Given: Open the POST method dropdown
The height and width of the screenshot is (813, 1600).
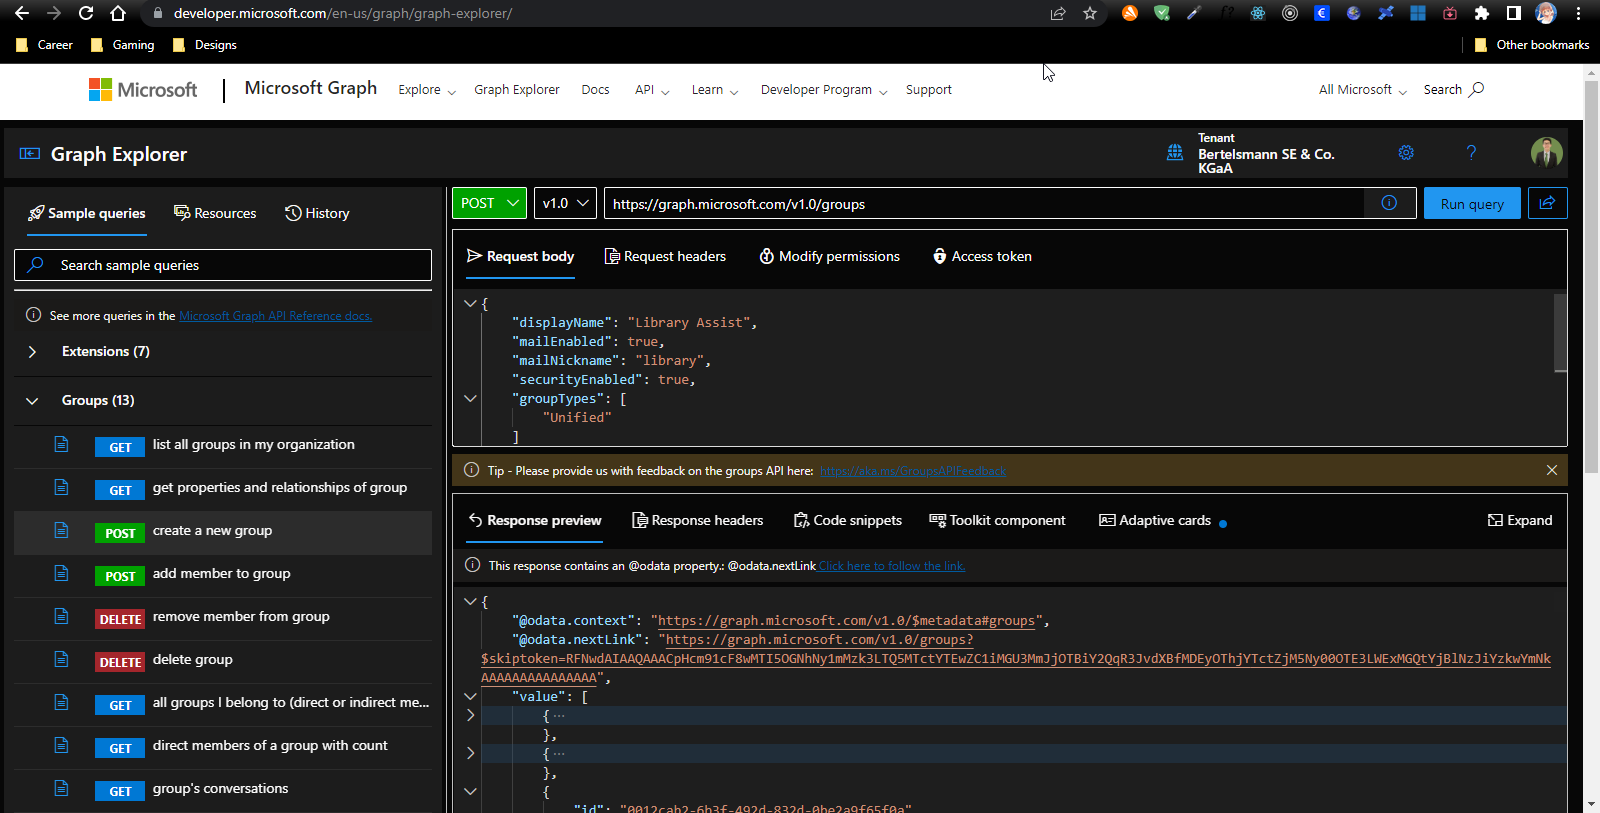Looking at the screenshot, I should coord(489,203).
